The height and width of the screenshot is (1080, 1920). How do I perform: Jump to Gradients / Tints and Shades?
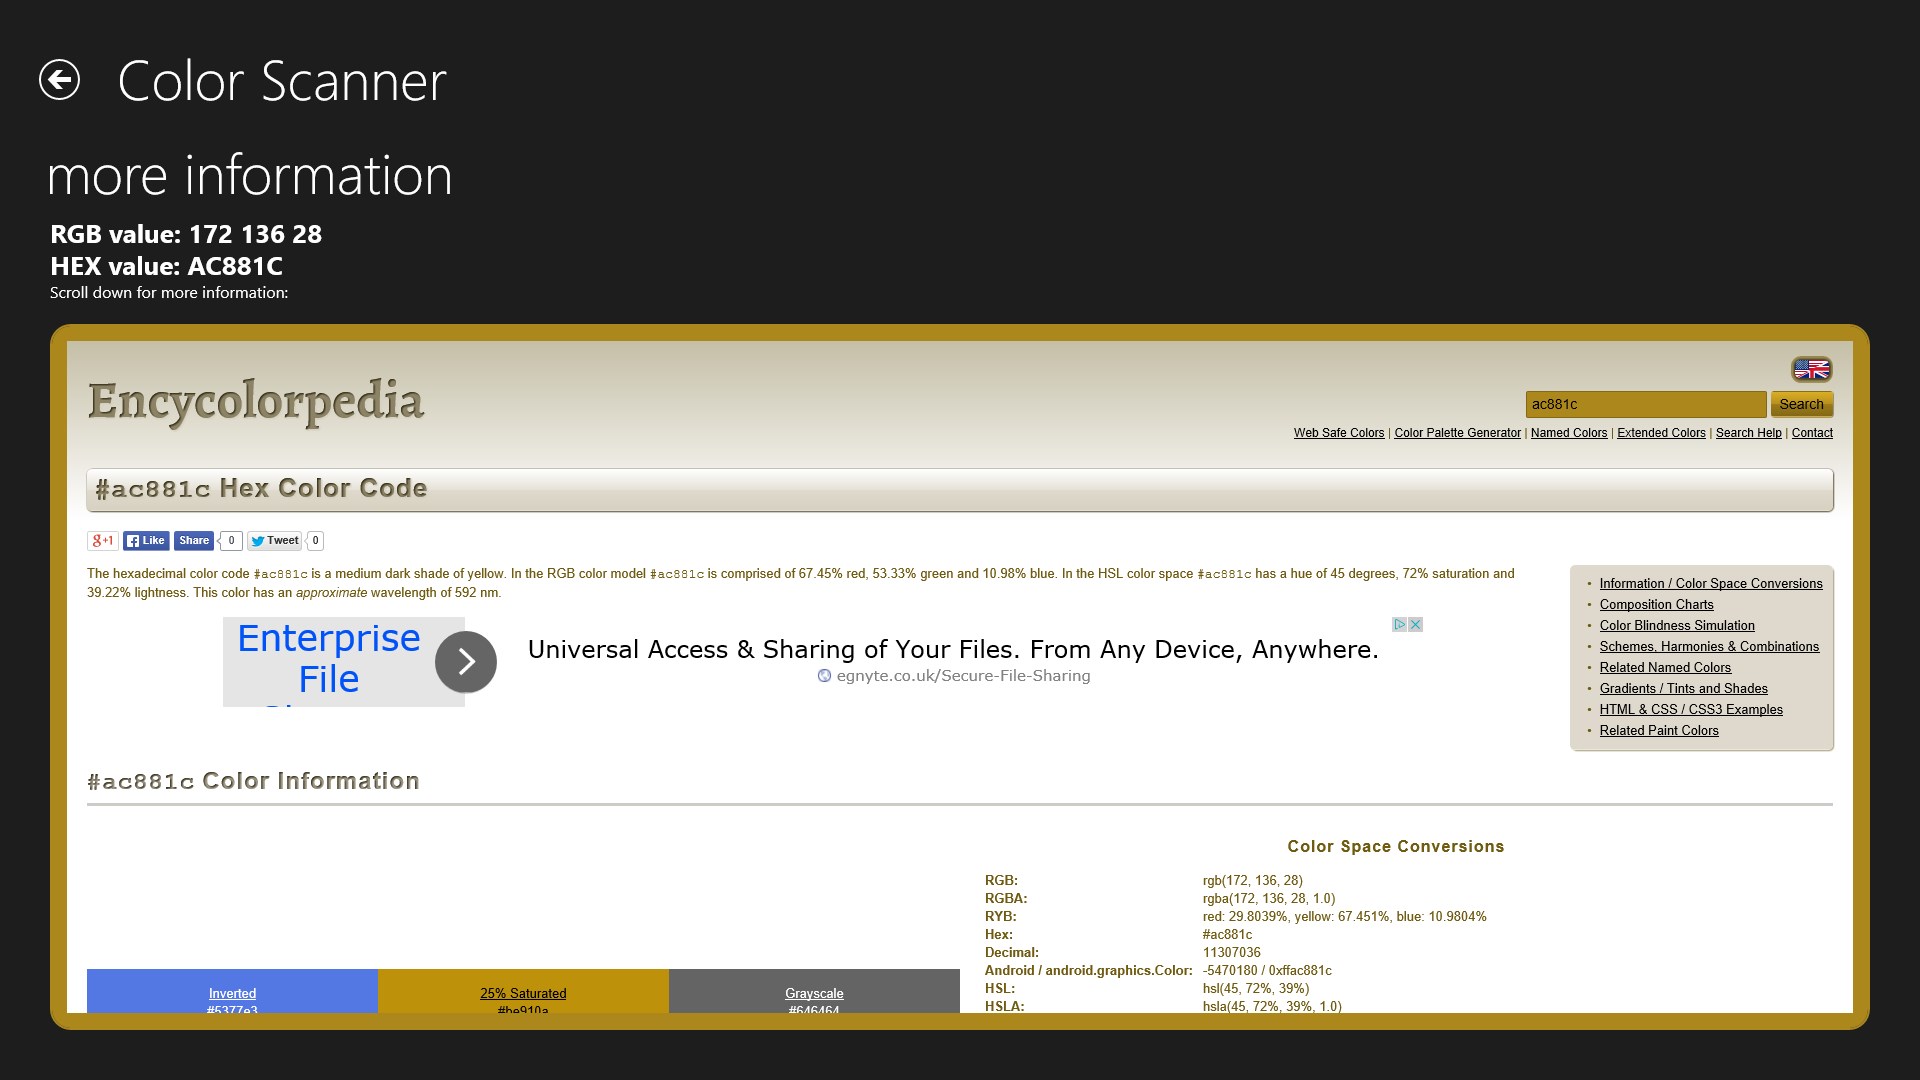(1683, 689)
